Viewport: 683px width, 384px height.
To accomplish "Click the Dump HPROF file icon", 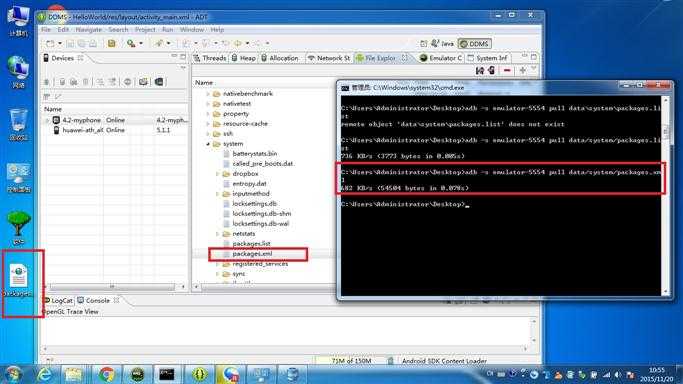I will 74,82.
